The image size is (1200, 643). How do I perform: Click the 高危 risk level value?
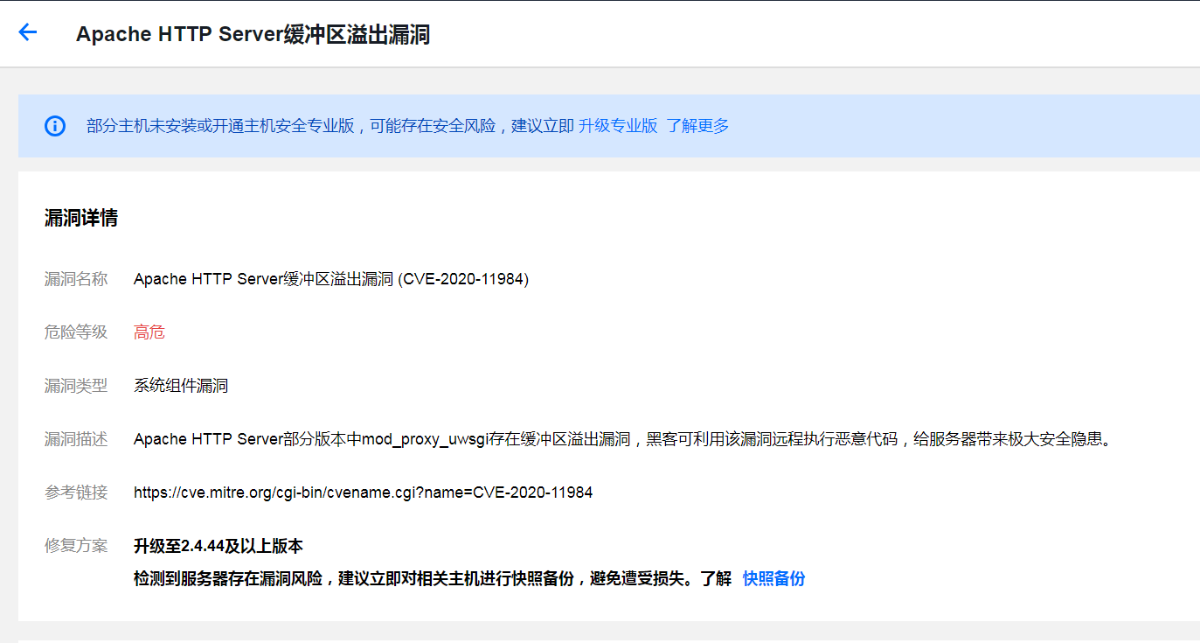coord(149,332)
